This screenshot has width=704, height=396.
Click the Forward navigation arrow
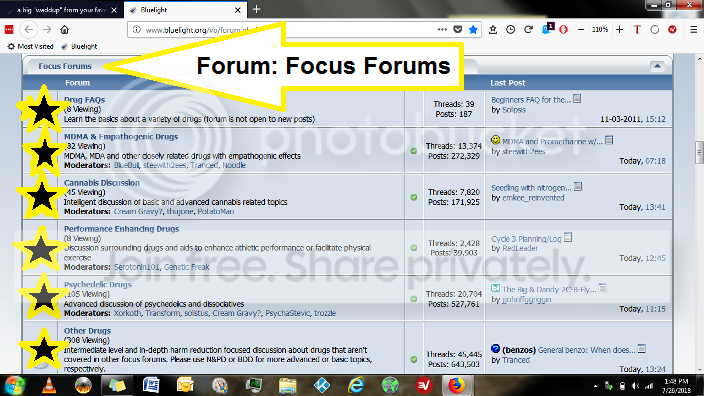pos(47,30)
